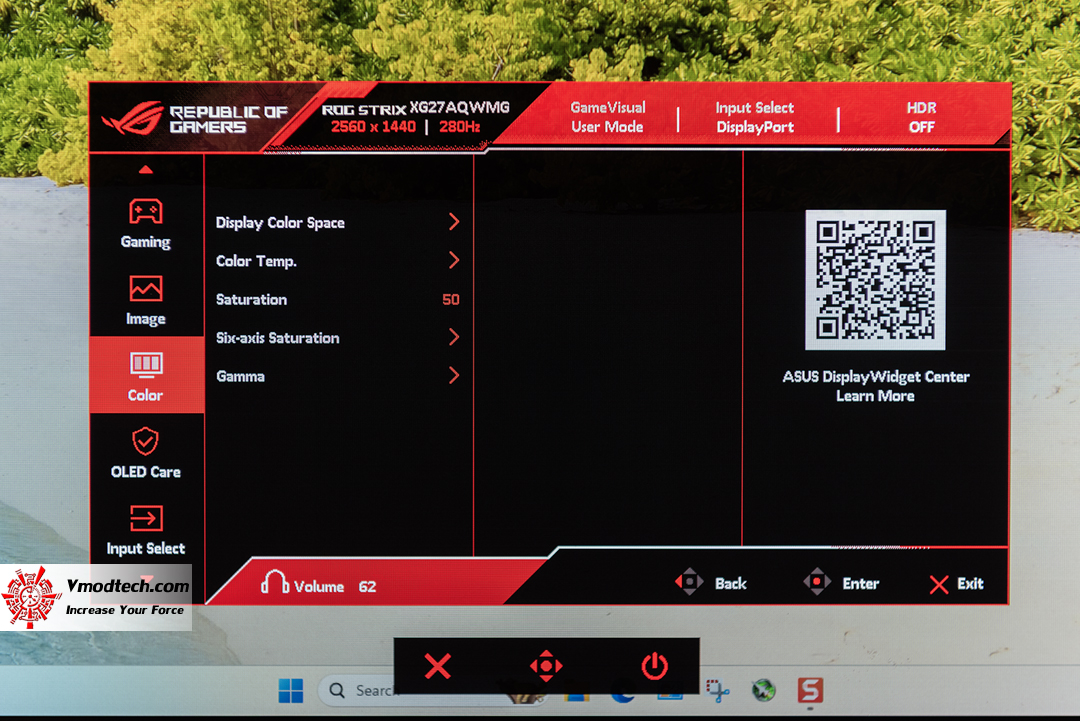Click the red X on the button bar
This screenshot has height=721, width=1080.
[x=438, y=666]
